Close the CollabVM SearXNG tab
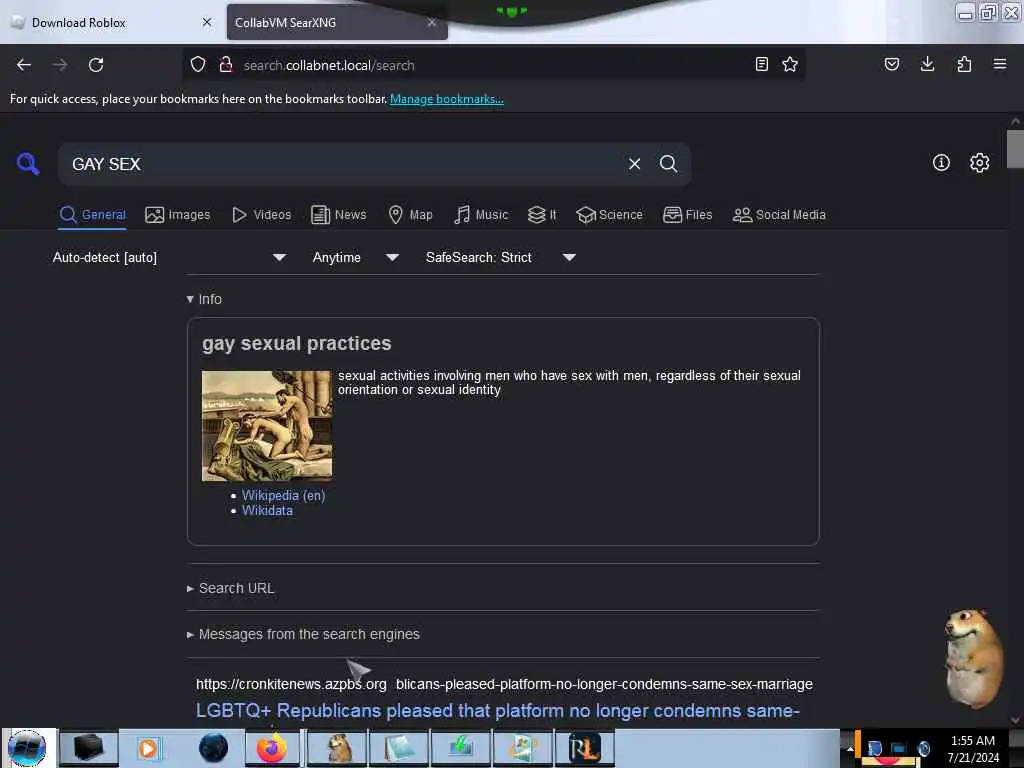This screenshot has width=1024, height=768. (x=432, y=22)
